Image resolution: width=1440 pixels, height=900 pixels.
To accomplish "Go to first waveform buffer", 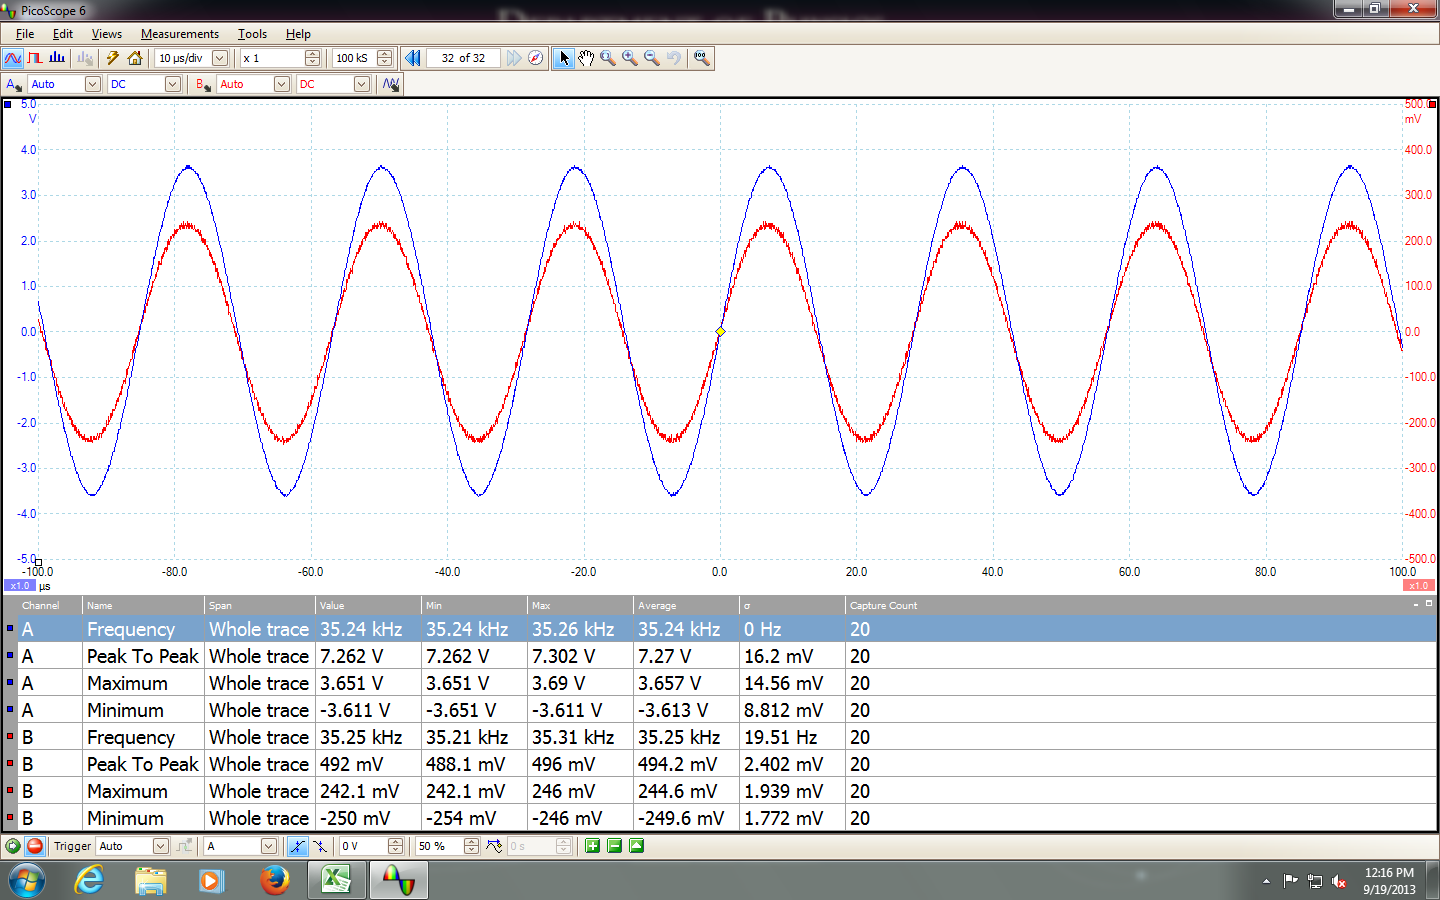I will 412,58.
